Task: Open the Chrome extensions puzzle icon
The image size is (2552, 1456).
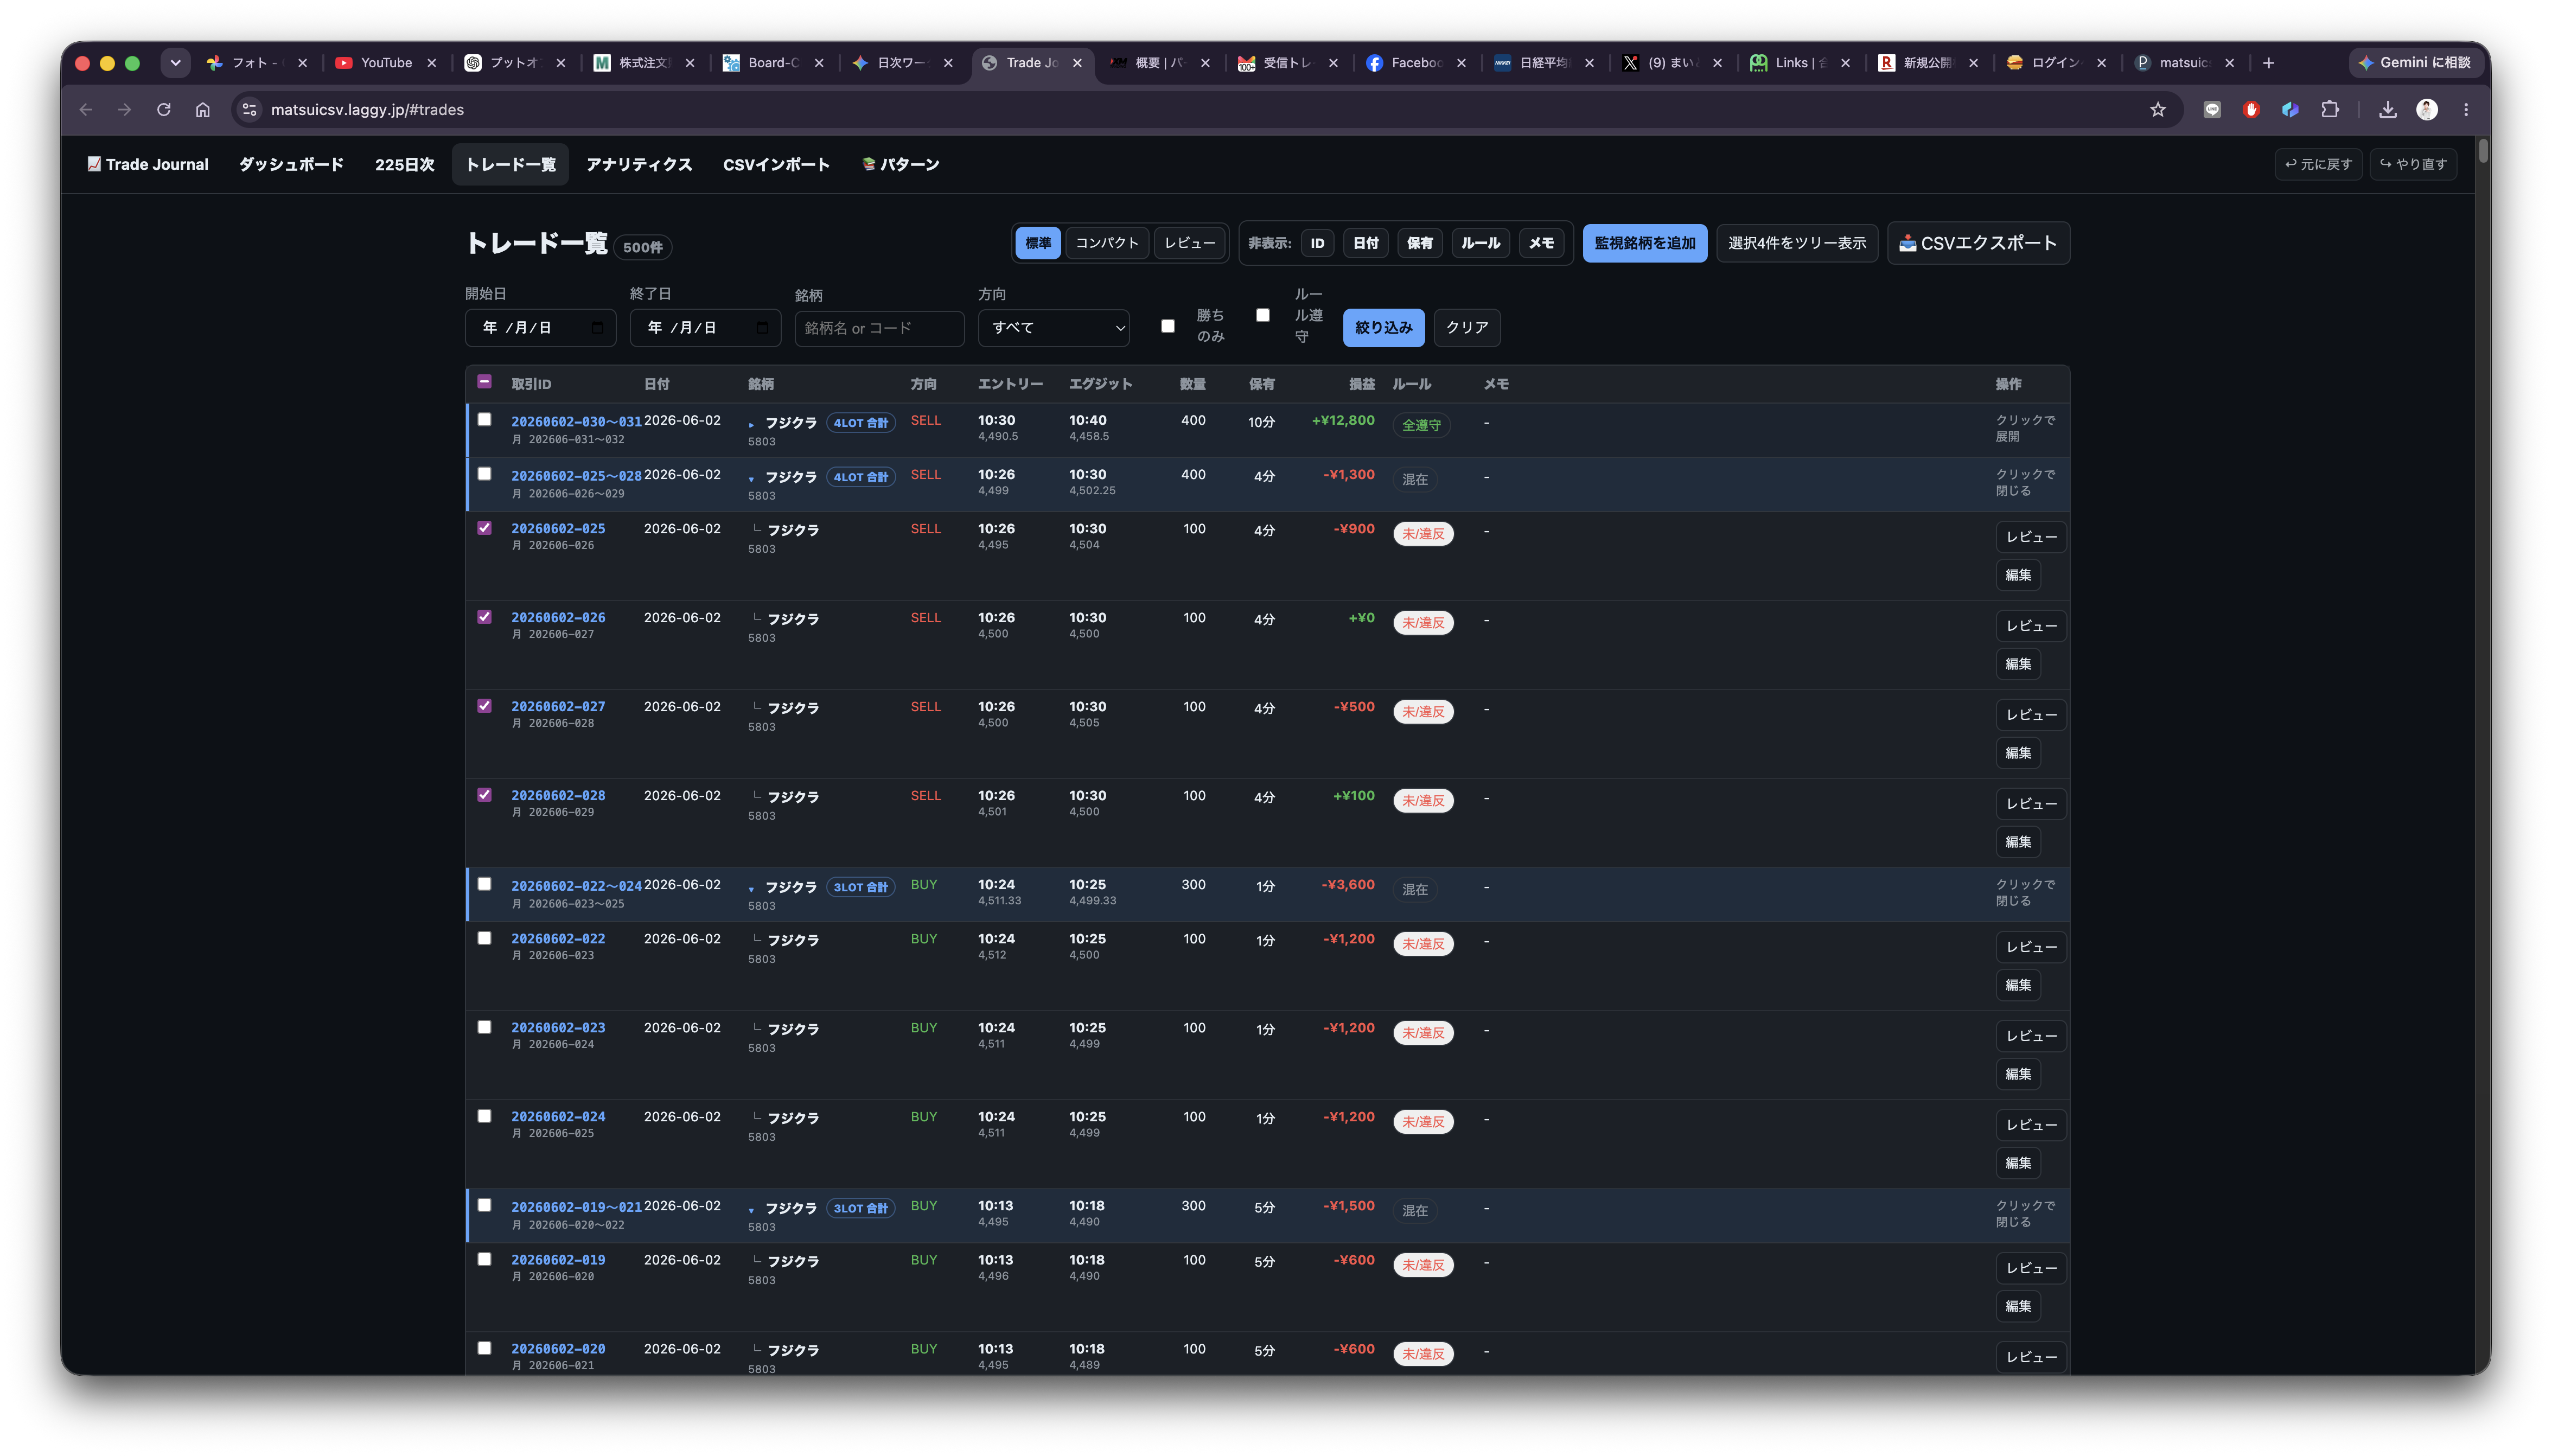Action: (2330, 110)
